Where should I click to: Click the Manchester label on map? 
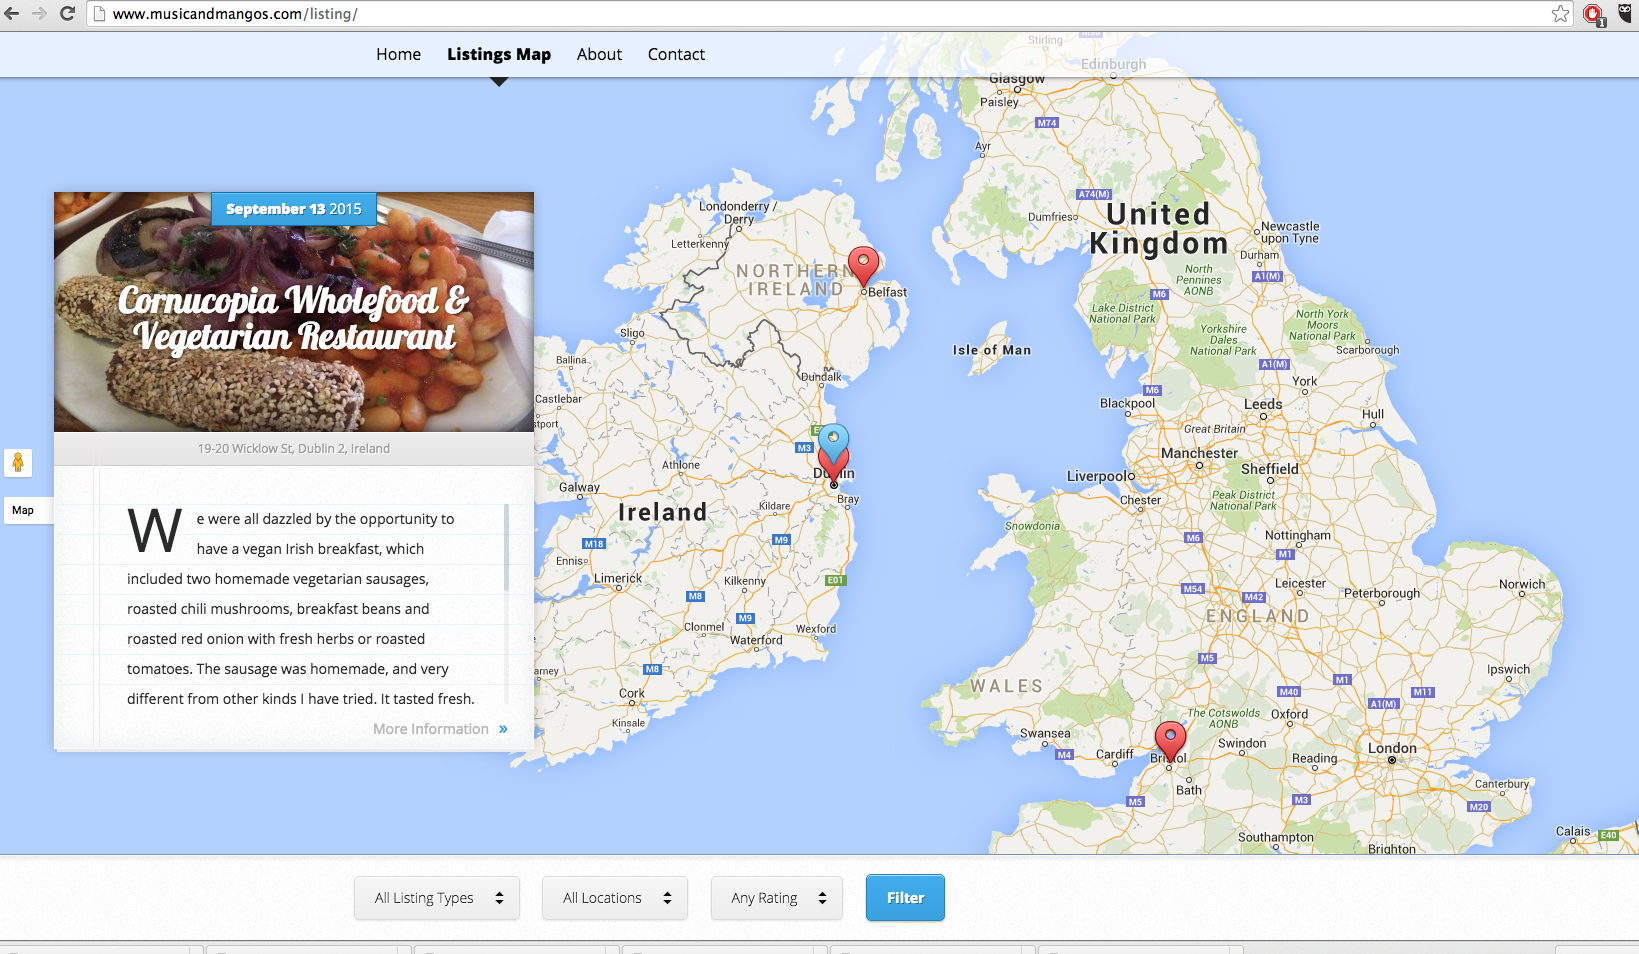[x=1199, y=453]
